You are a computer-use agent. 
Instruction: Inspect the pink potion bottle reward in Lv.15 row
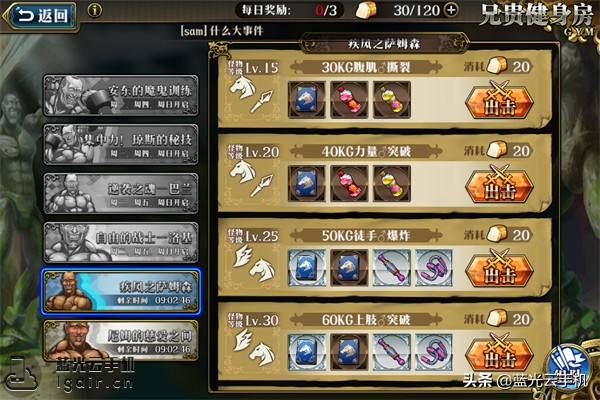349,100
